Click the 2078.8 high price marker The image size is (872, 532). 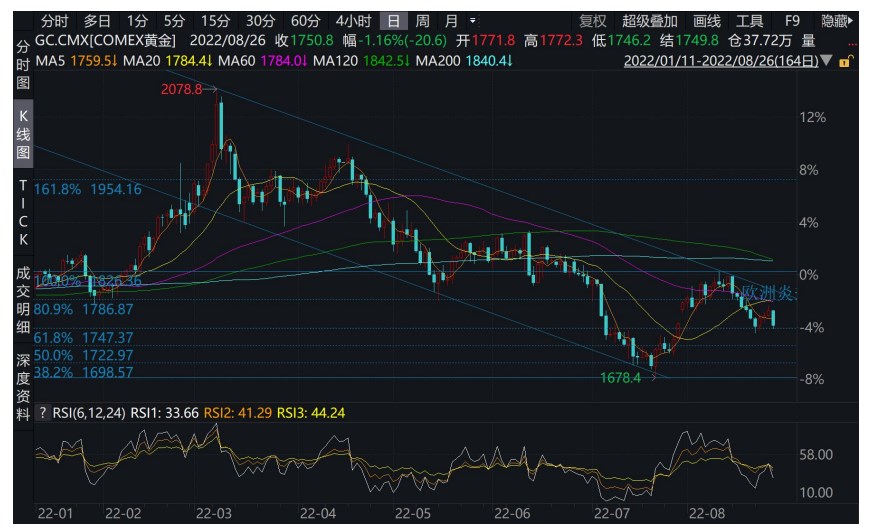(x=181, y=90)
